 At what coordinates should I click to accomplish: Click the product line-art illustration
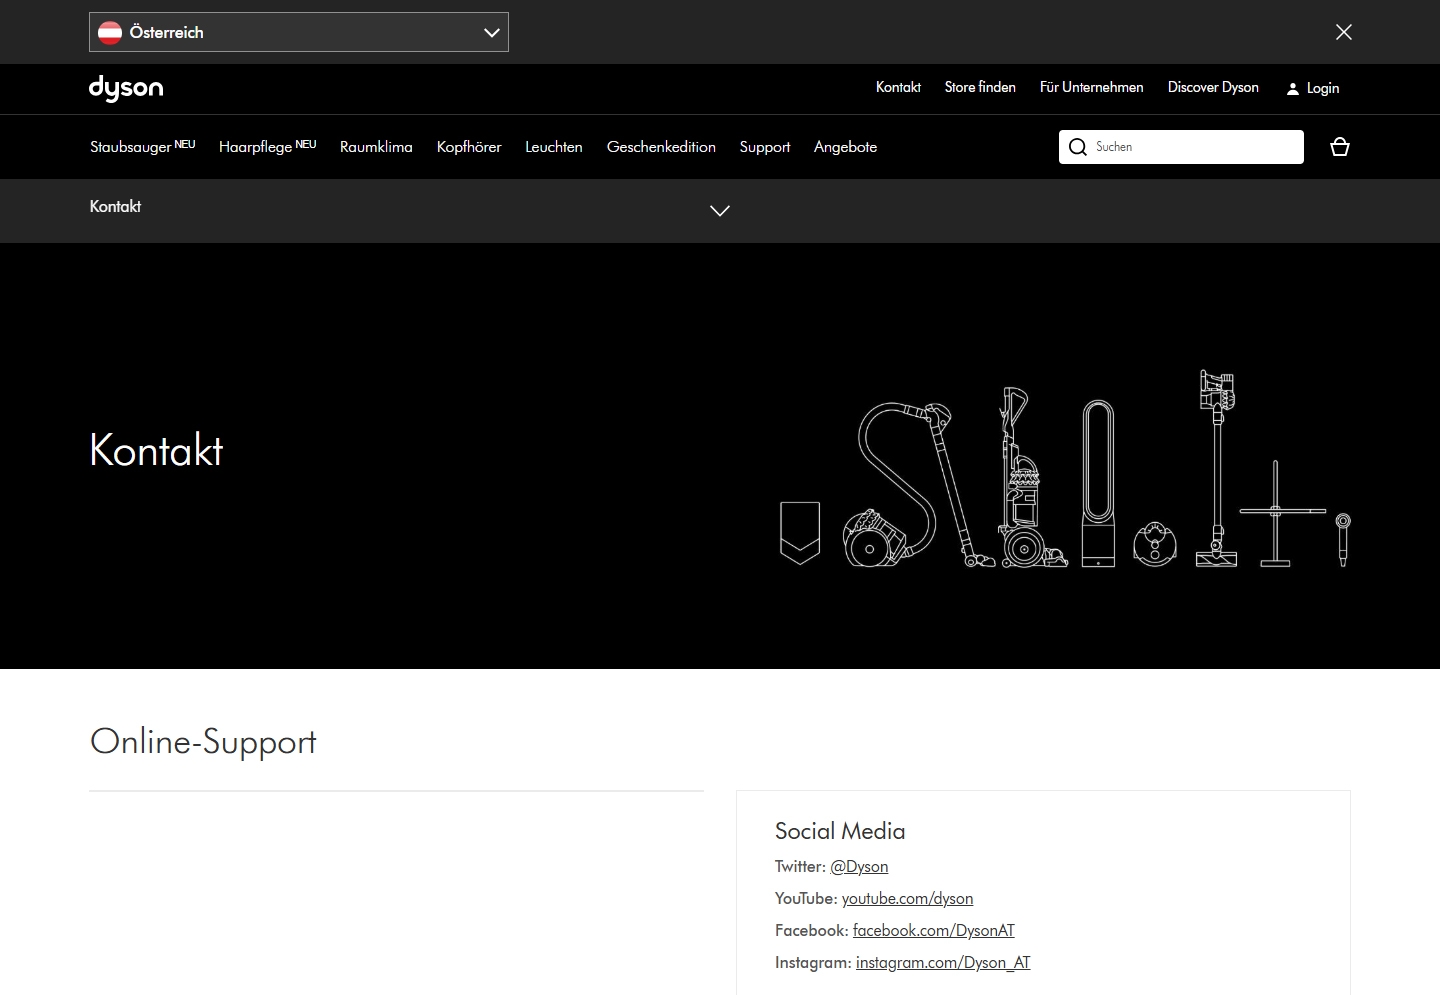pos(1065,469)
